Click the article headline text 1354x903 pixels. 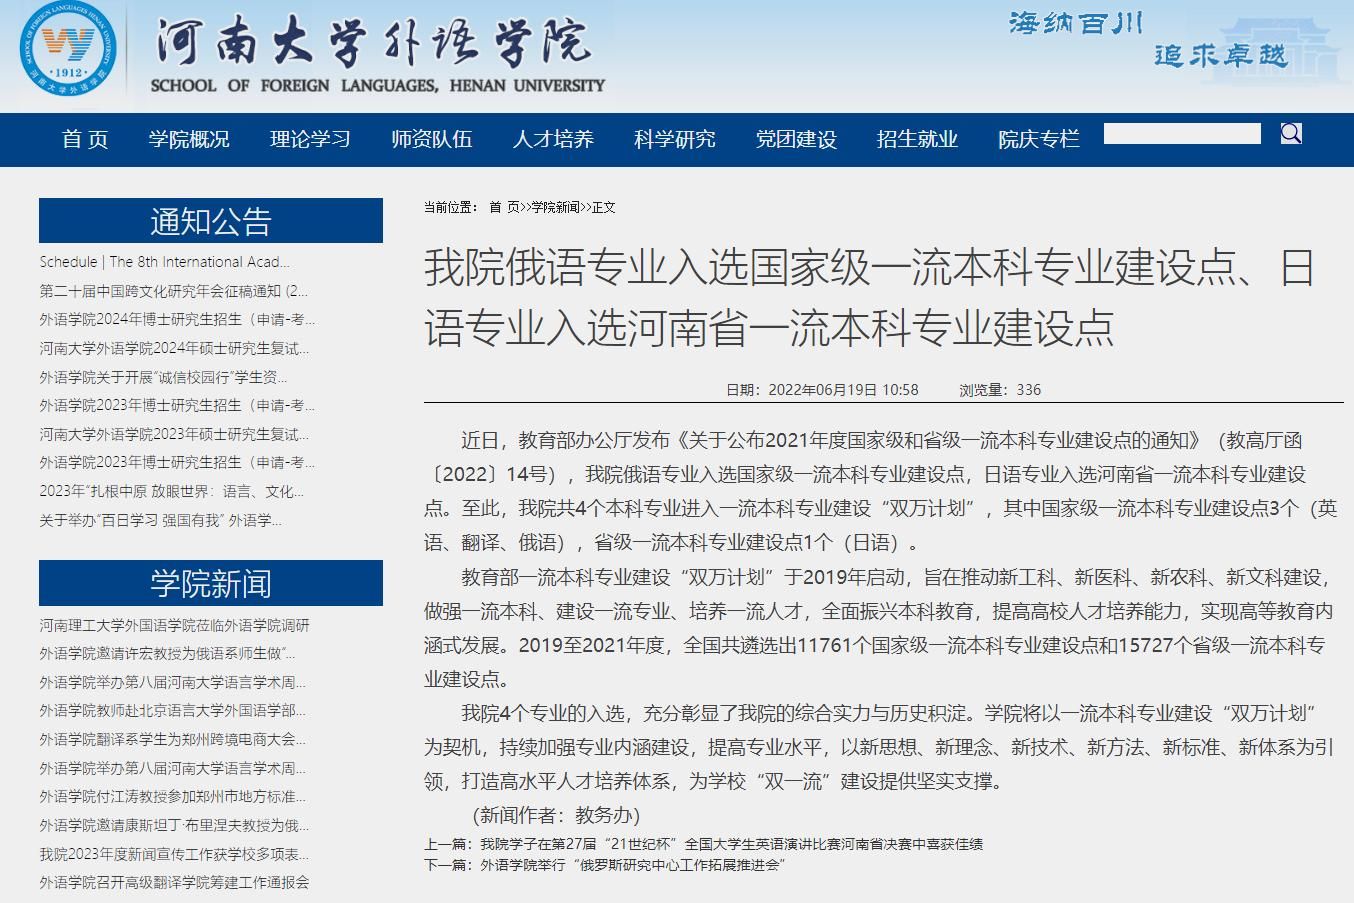[x=868, y=298]
